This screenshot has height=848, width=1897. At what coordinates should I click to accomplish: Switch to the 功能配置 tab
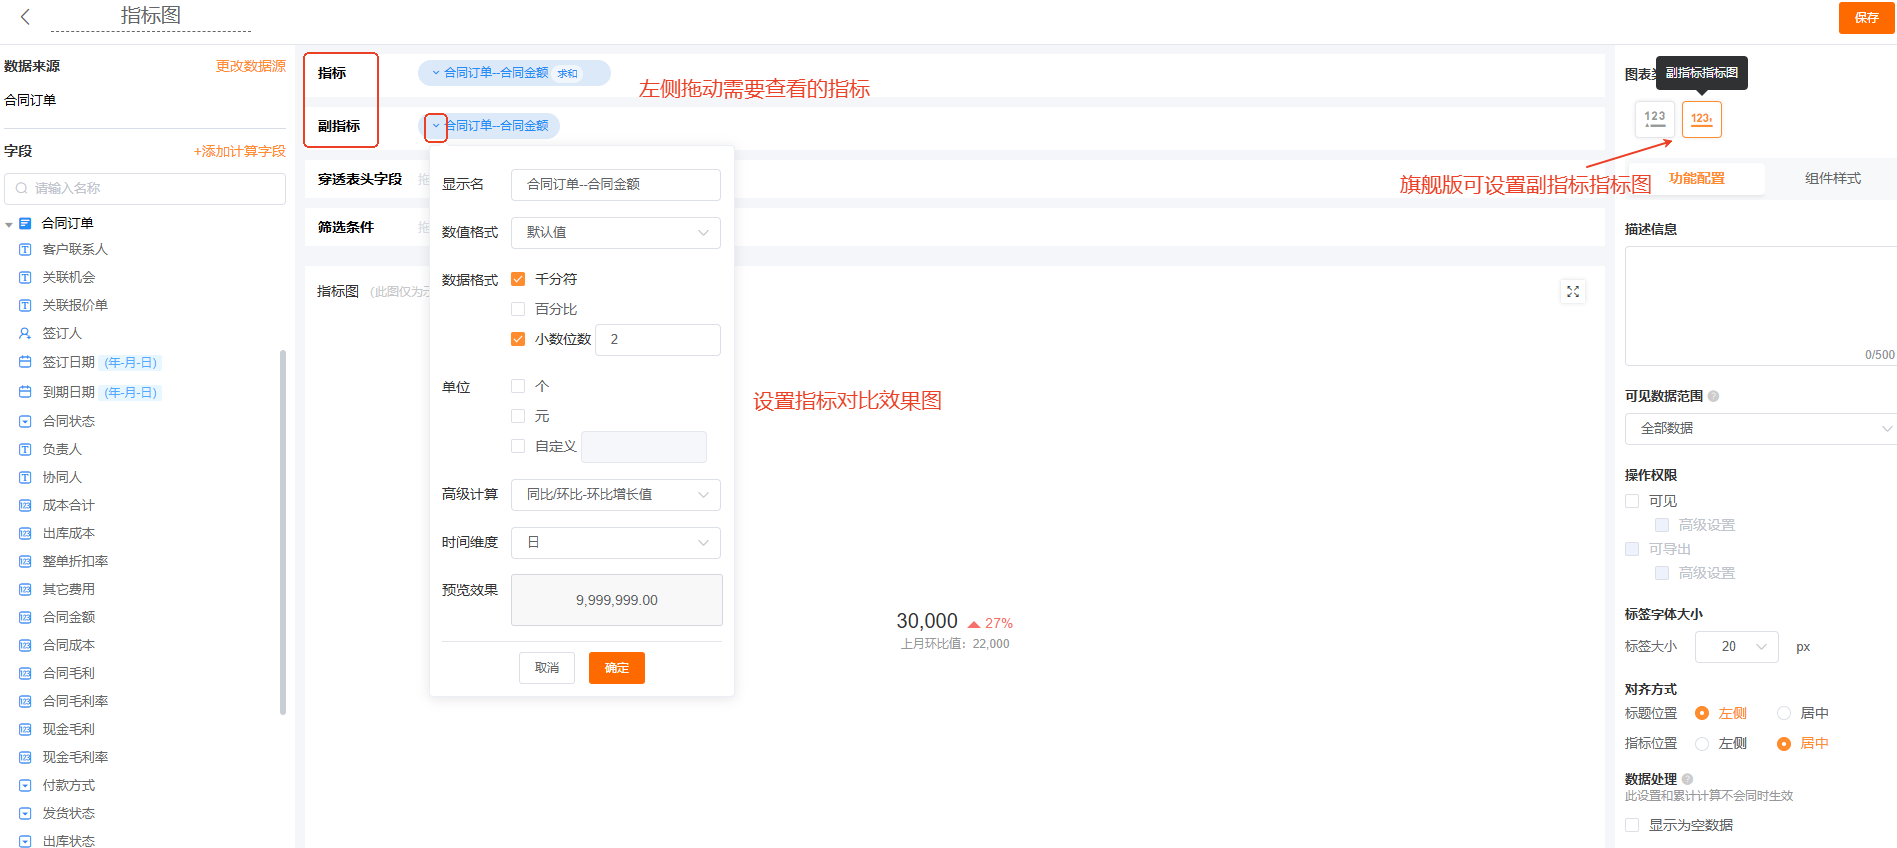tap(1697, 178)
